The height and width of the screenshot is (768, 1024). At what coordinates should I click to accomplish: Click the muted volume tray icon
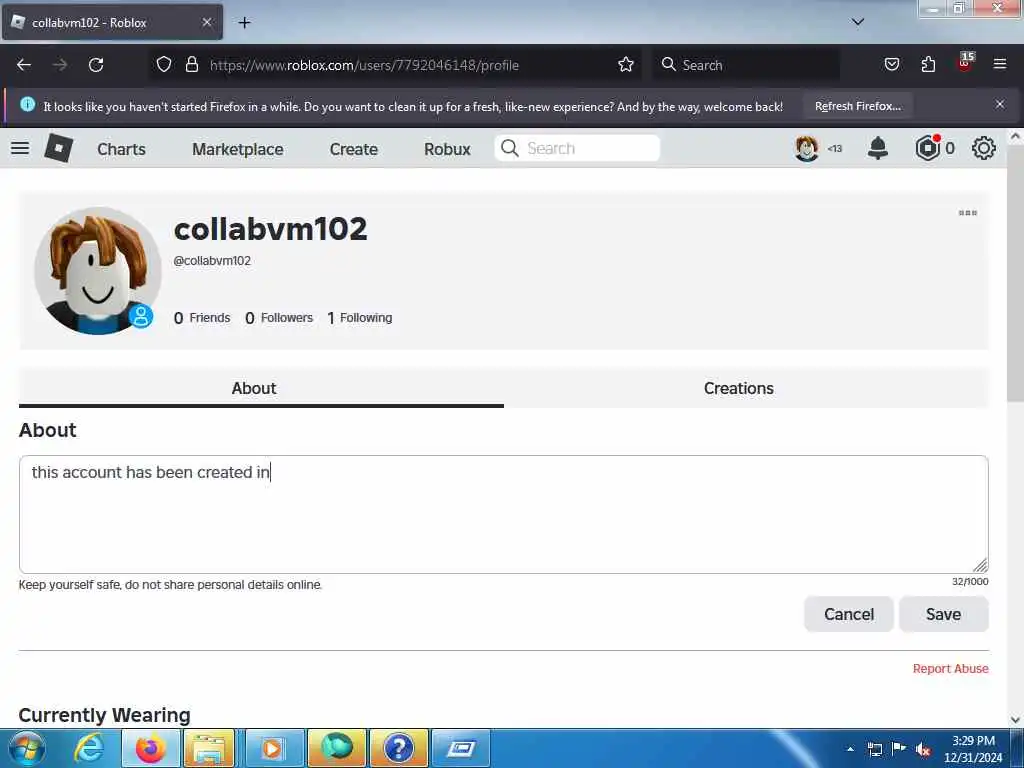[923, 750]
